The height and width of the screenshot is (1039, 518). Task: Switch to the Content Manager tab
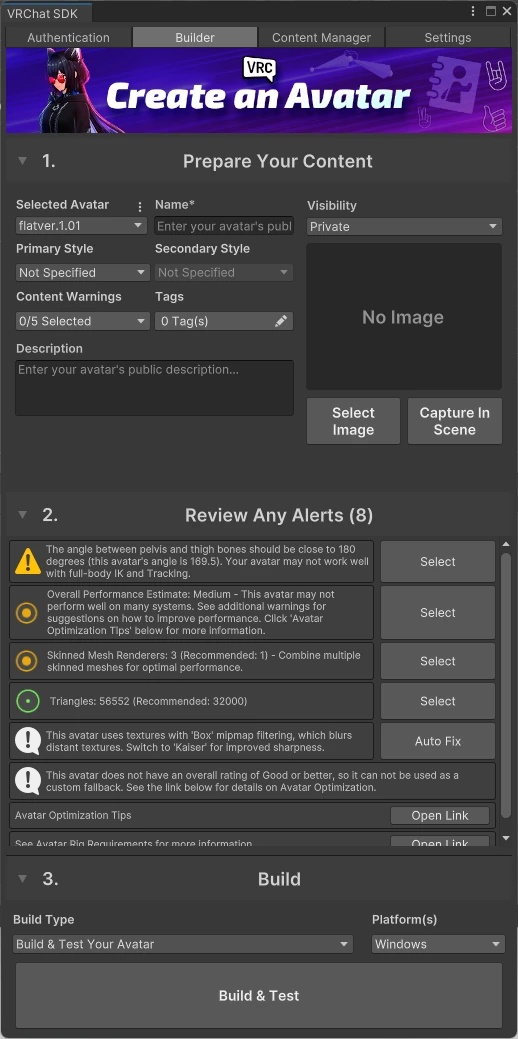click(321, 38)
